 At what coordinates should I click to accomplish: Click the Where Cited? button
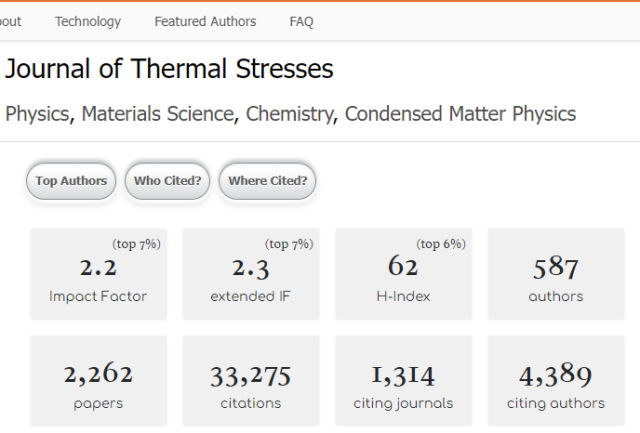(267, 181)
